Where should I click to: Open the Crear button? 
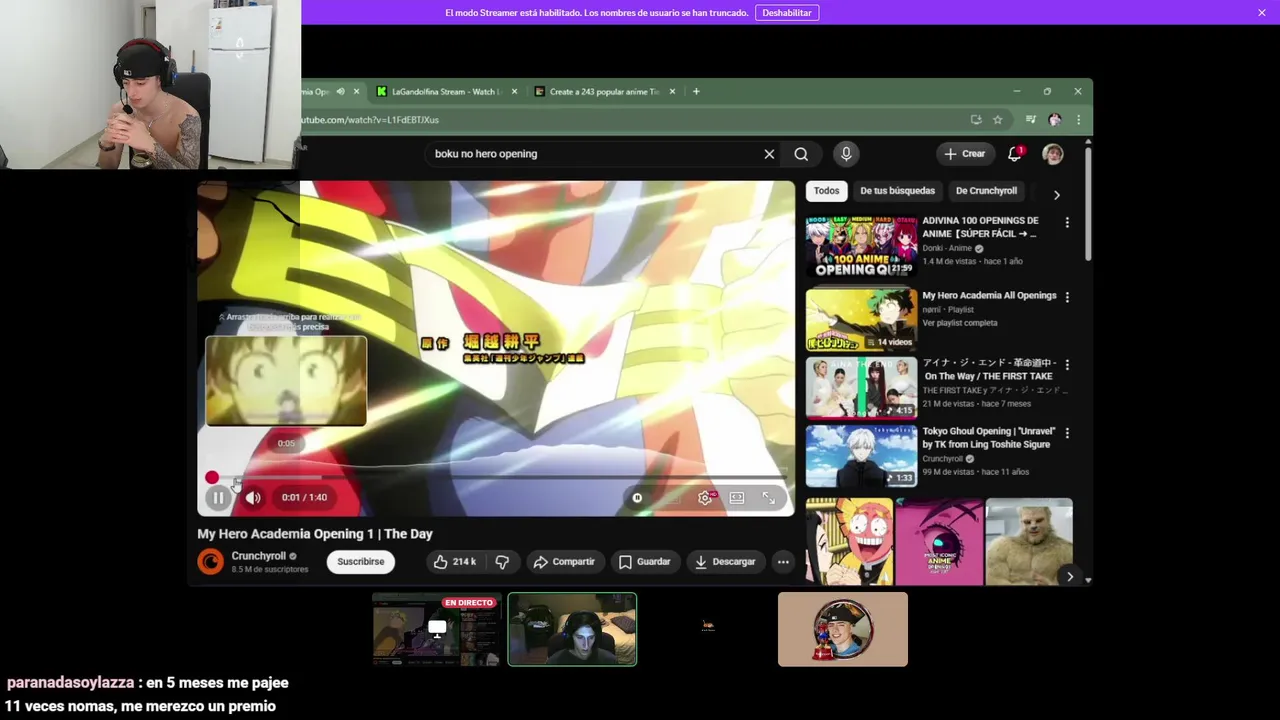[x=964, y=154]
